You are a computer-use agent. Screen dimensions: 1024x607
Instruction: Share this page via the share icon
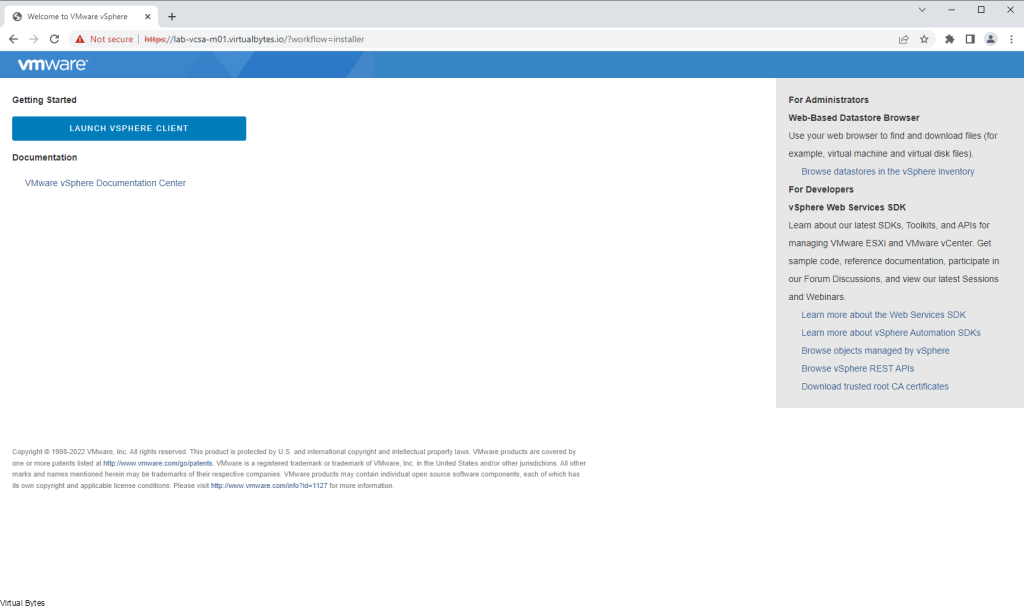tap(903, 39)
